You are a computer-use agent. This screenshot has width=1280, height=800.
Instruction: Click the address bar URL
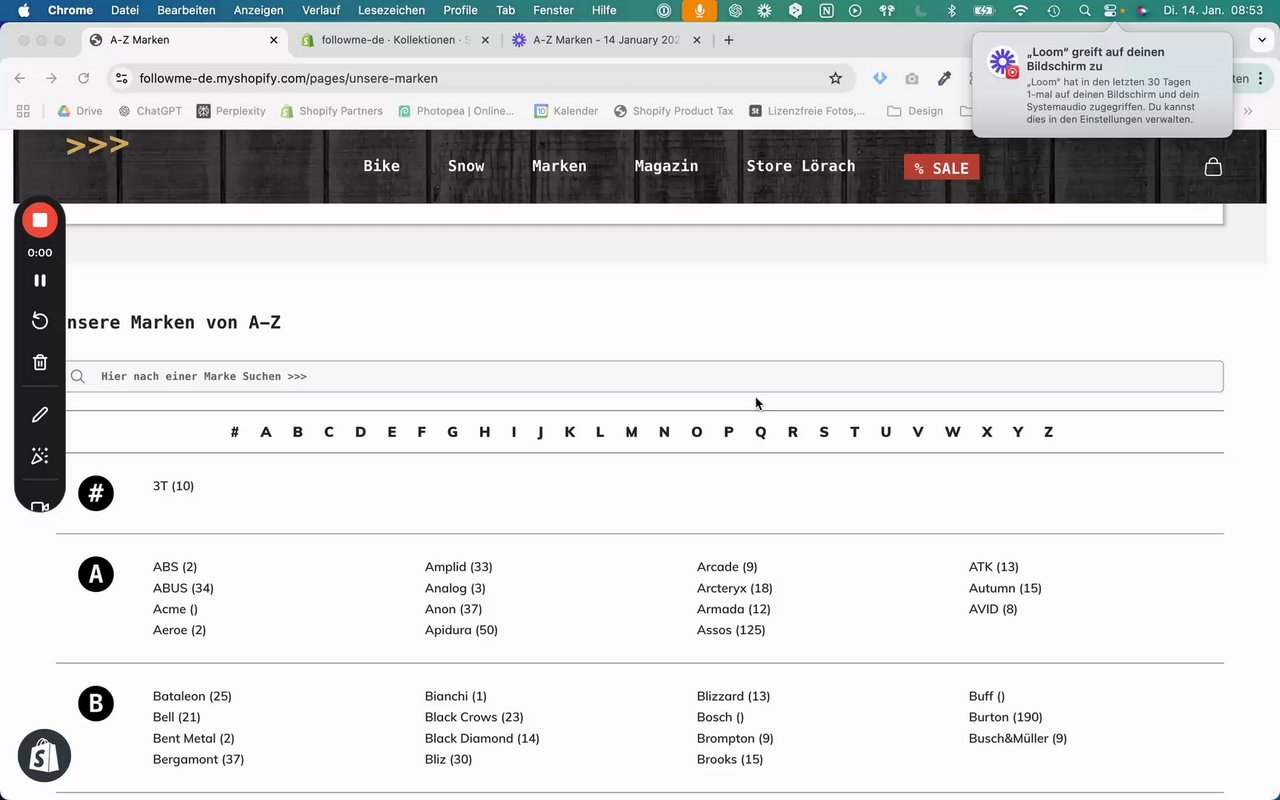pyautogui.click(x=288, y=78)
